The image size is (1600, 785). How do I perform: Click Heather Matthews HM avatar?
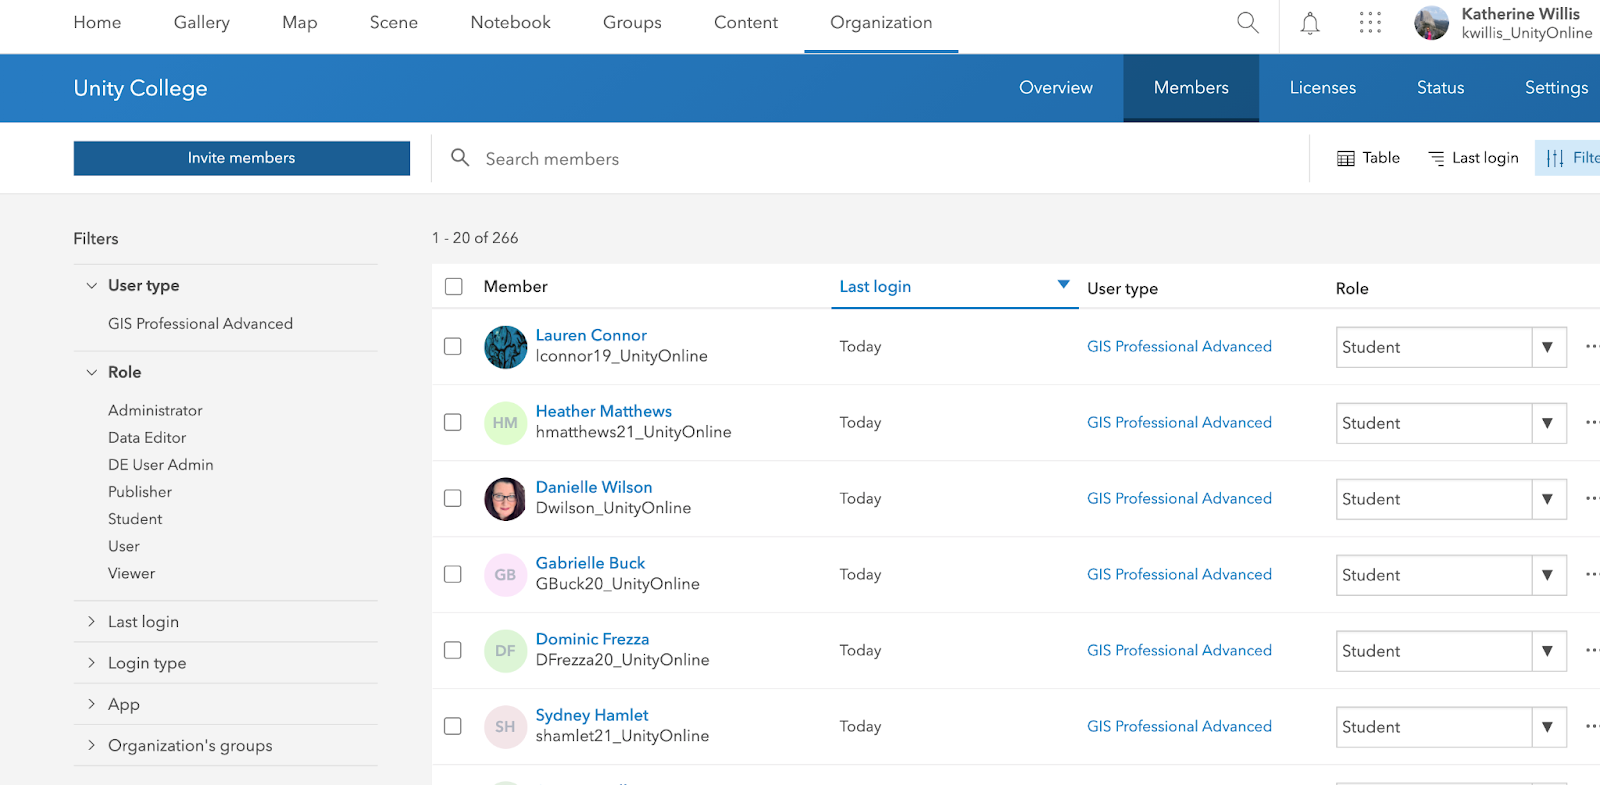(505, 423)
